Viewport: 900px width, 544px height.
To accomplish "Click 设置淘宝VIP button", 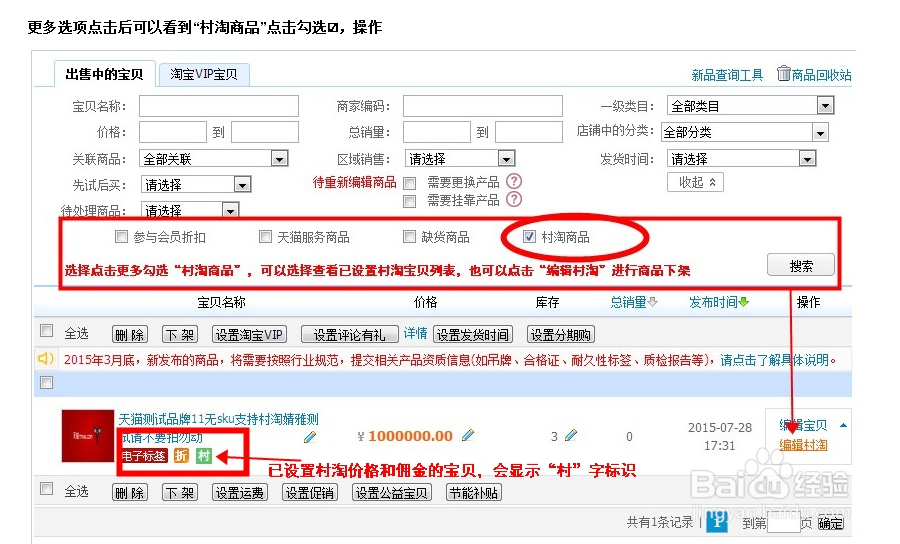I will (x=249, y=335).
